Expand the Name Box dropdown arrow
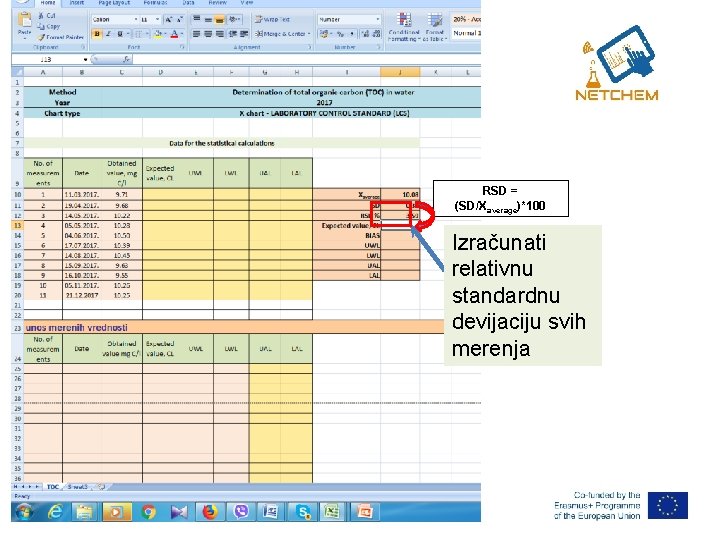The height and width of the screenshot is (540, 720). click(x=85, y=59)
